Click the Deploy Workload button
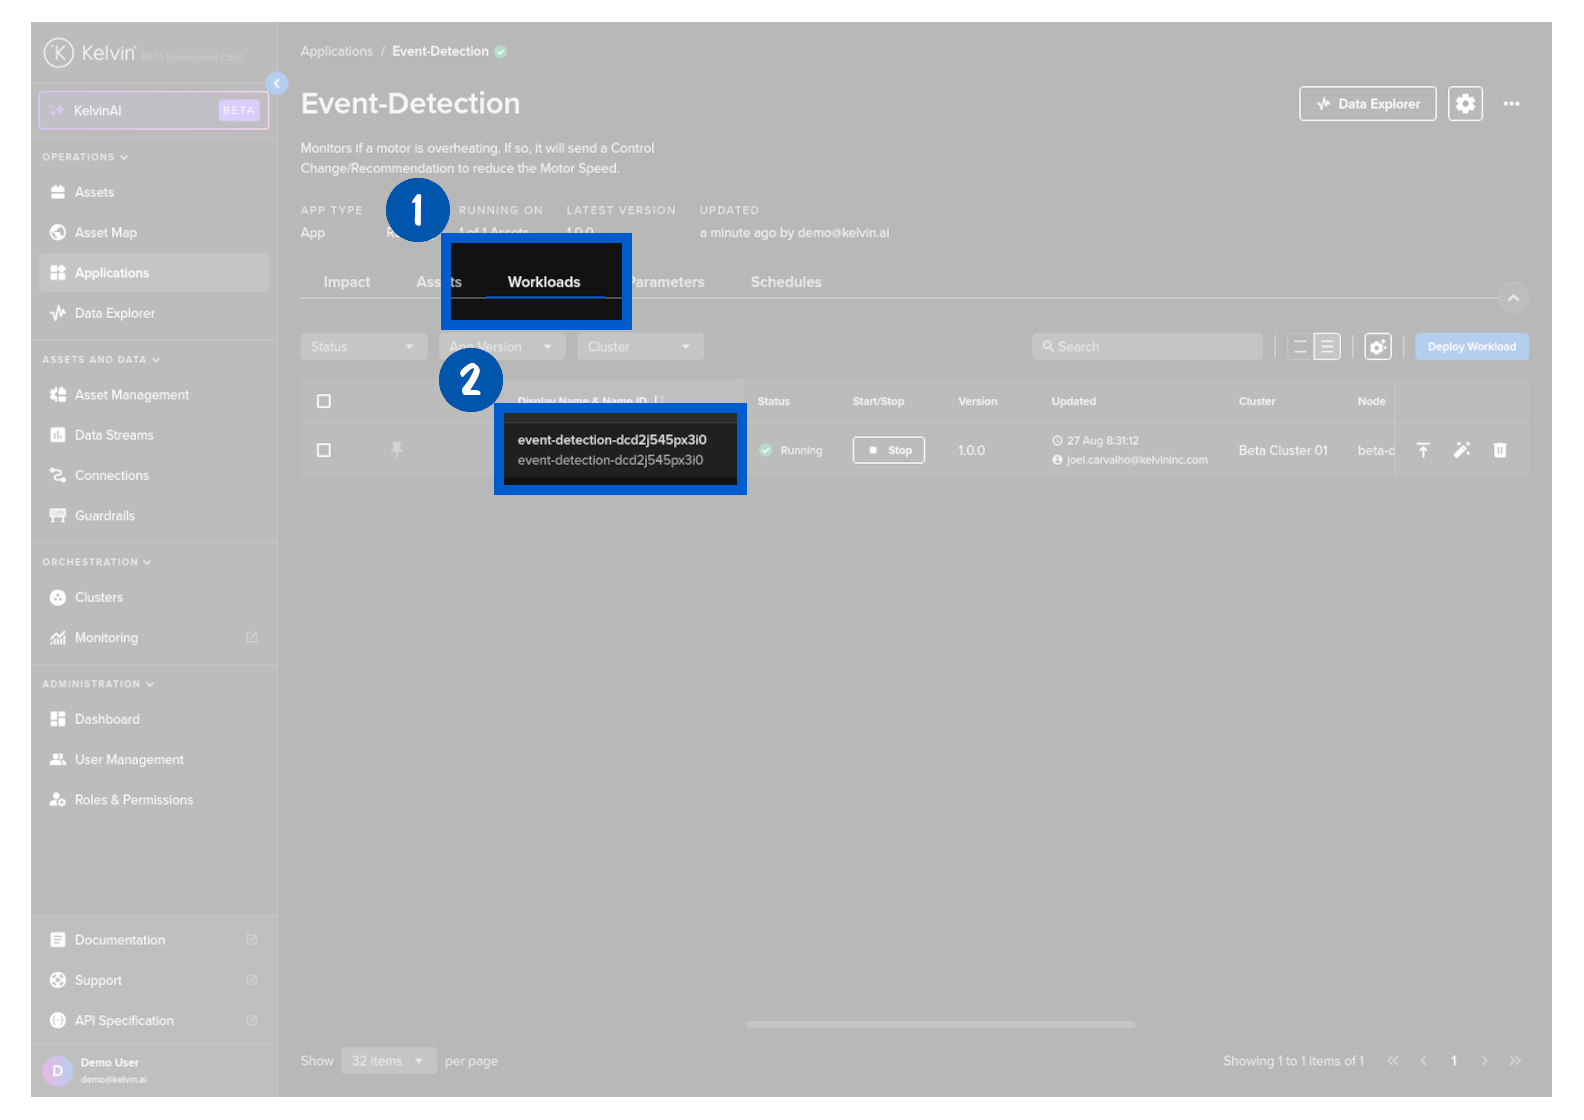The image size is (1584, 1120). [1472, 347]
